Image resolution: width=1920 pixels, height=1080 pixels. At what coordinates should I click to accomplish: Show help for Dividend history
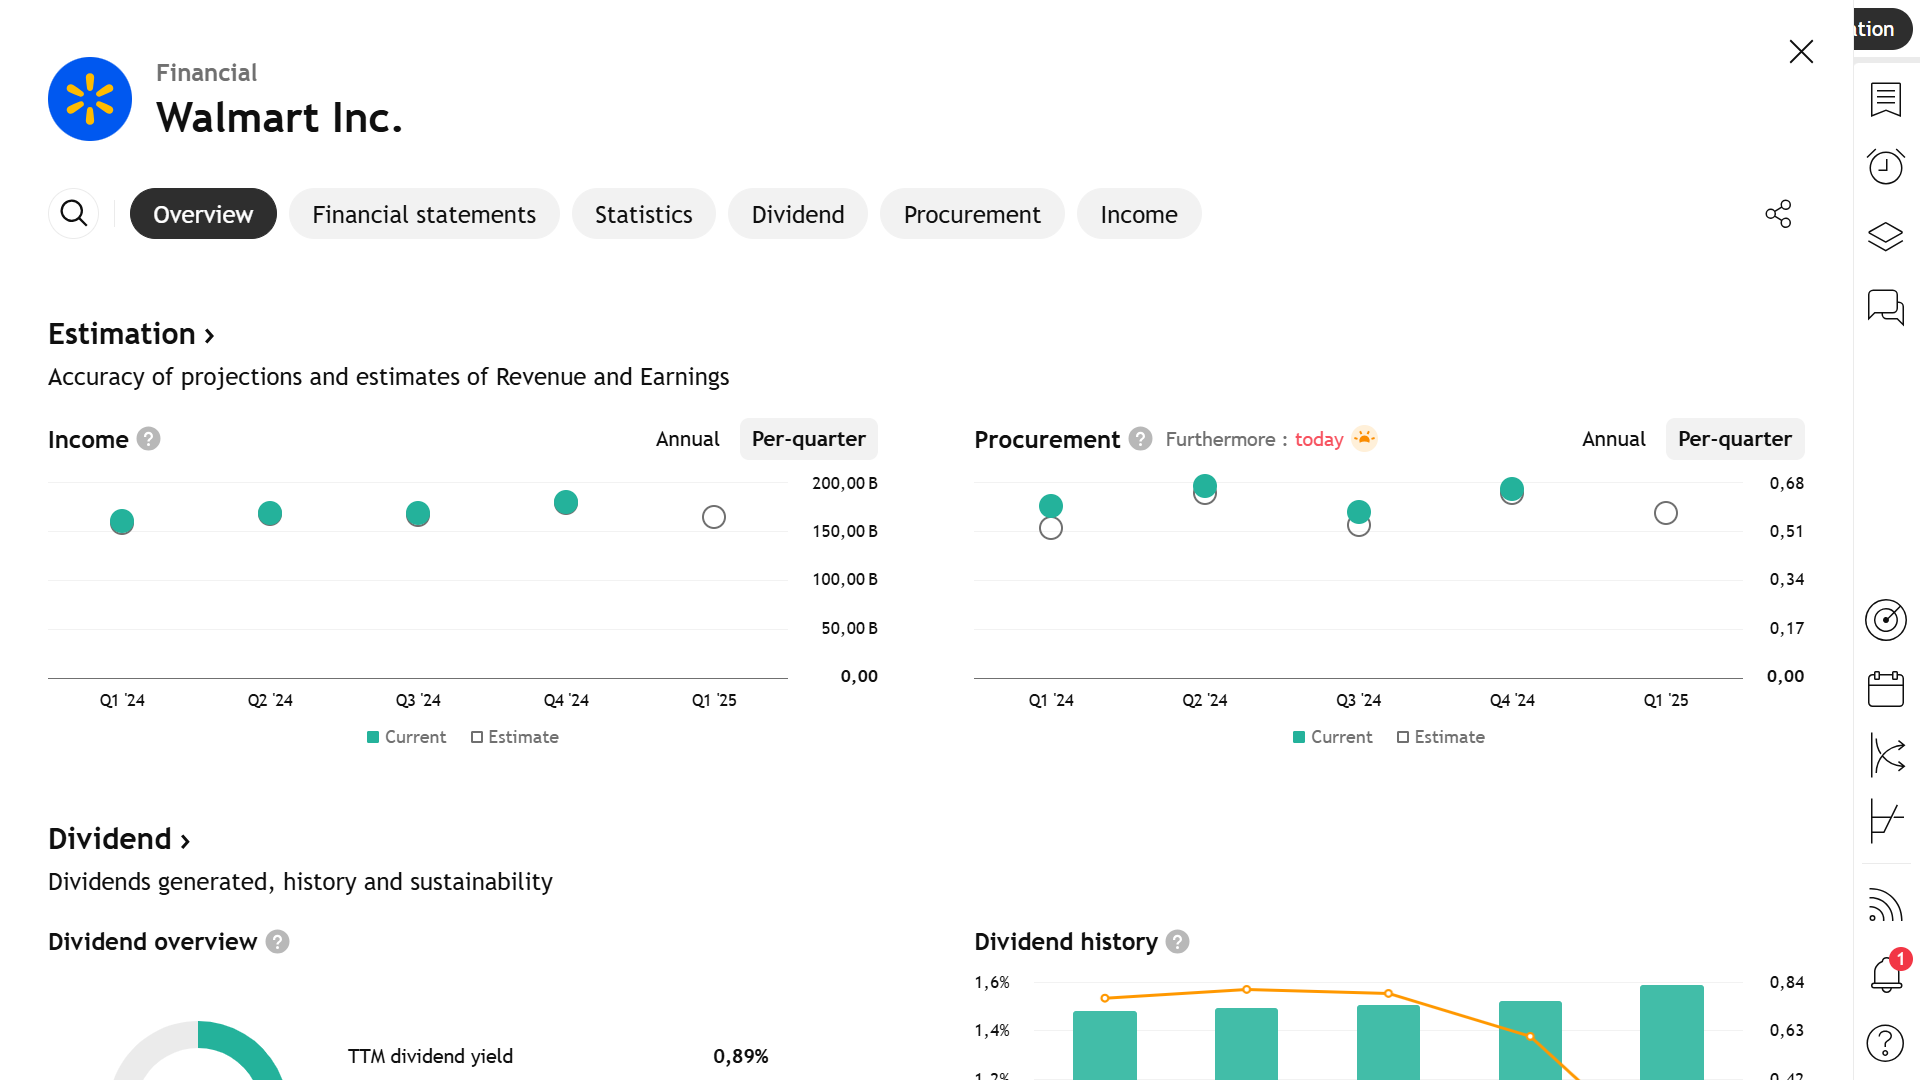tap(1178, 942)
